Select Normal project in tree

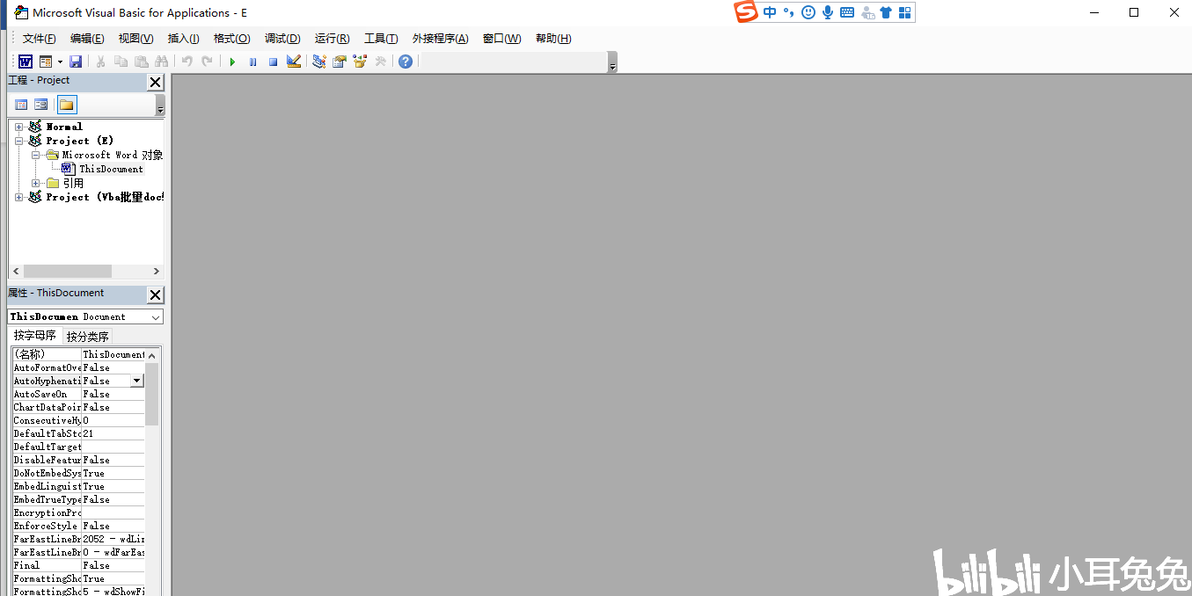tap(64, 127)
